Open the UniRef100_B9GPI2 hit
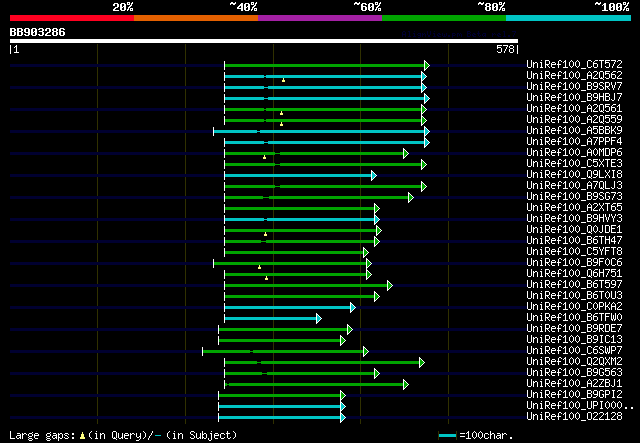 coord(574,395)
